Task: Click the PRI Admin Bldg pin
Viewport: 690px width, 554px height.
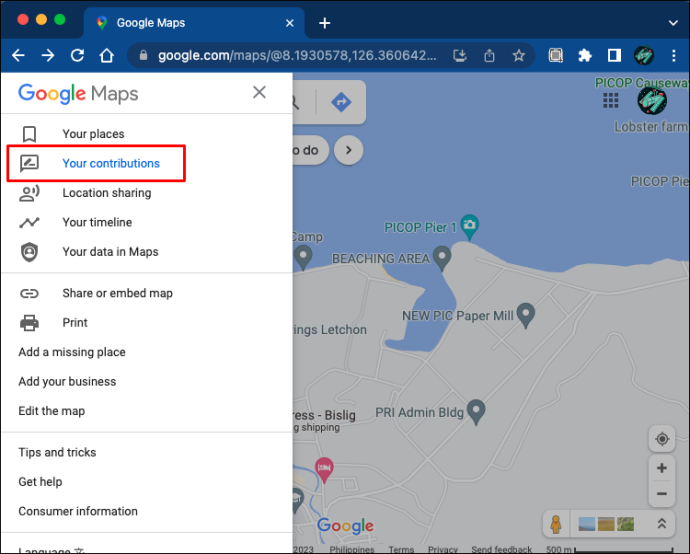Action: tap(476, 412)
